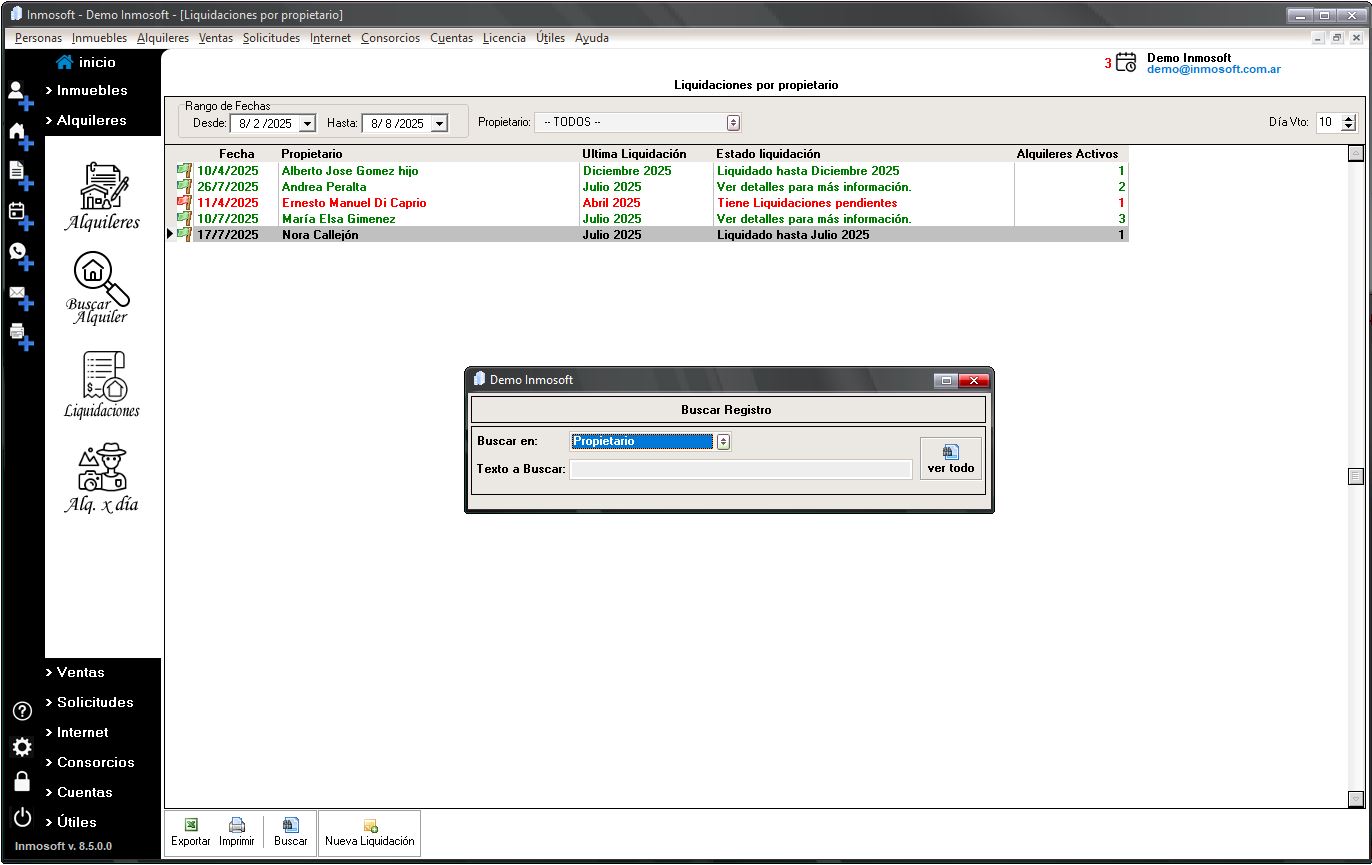Image resolution: width=1372 pixels, height=865 pixels.
Task: Click the power off icon
Action: [x=21, y=816]
